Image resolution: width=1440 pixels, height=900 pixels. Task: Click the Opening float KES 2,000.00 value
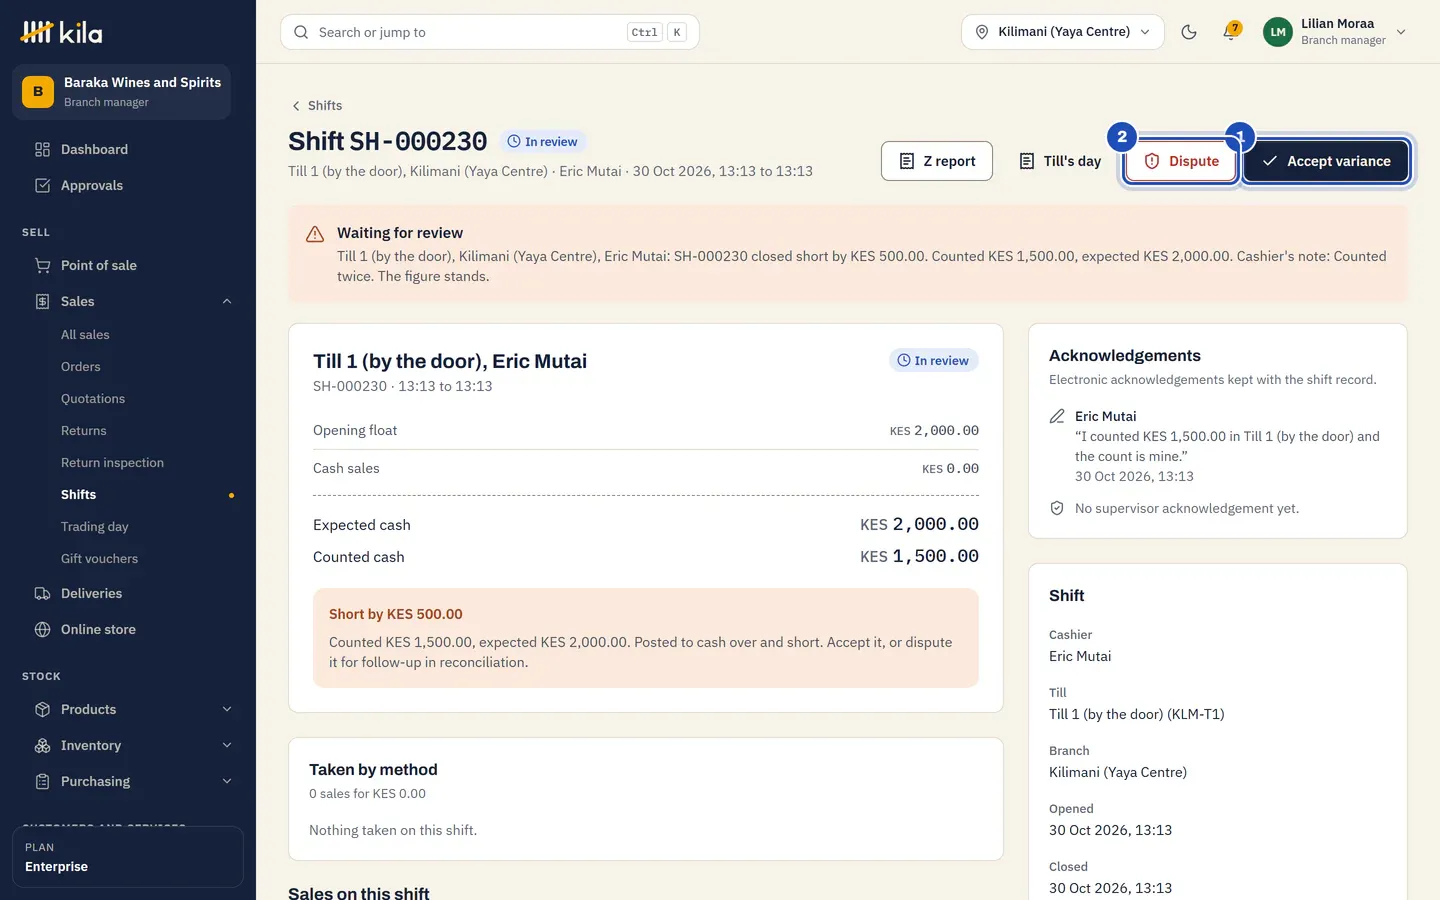(935, 431)
